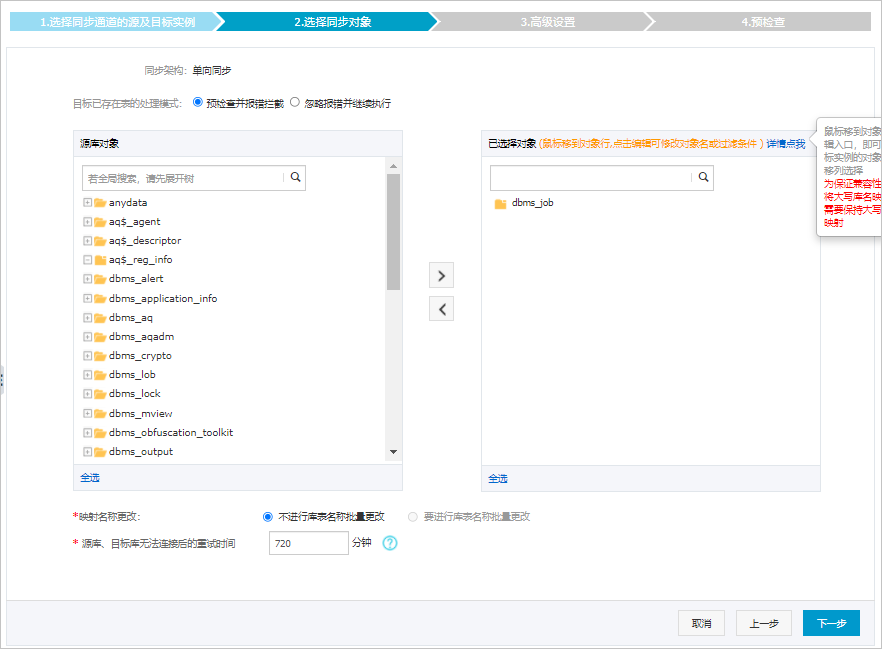This screenshot has width=882, height=649.
Task: Click the left arrow to remove objects
Action: [x=441, y=308]
